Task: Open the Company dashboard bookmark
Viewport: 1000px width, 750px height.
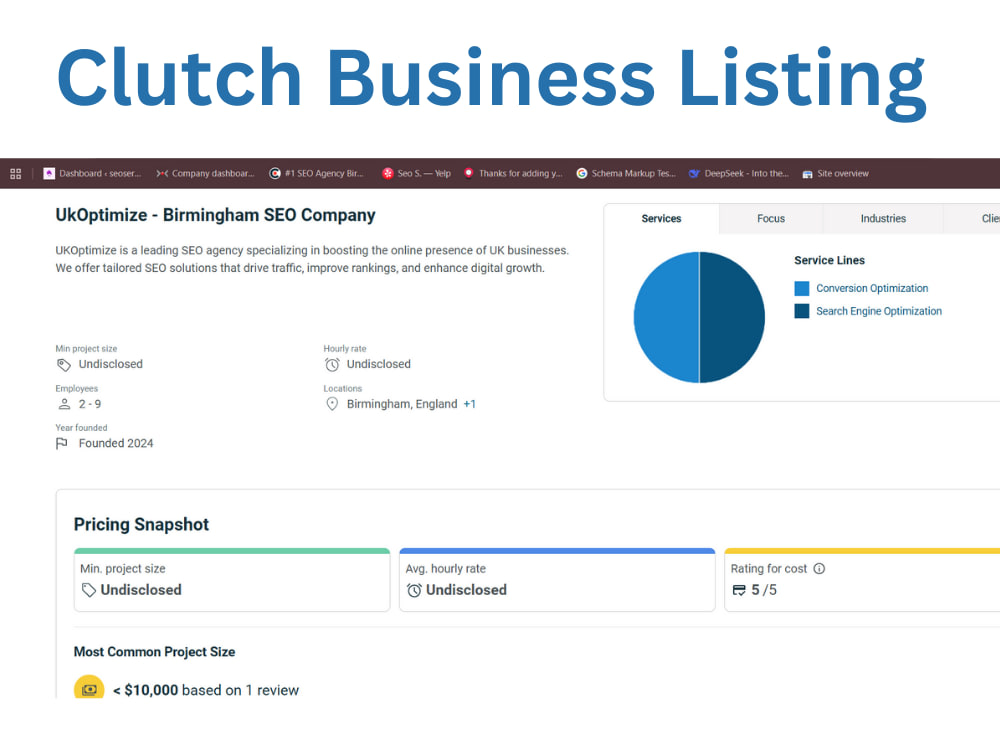Action: click(205, 173)
